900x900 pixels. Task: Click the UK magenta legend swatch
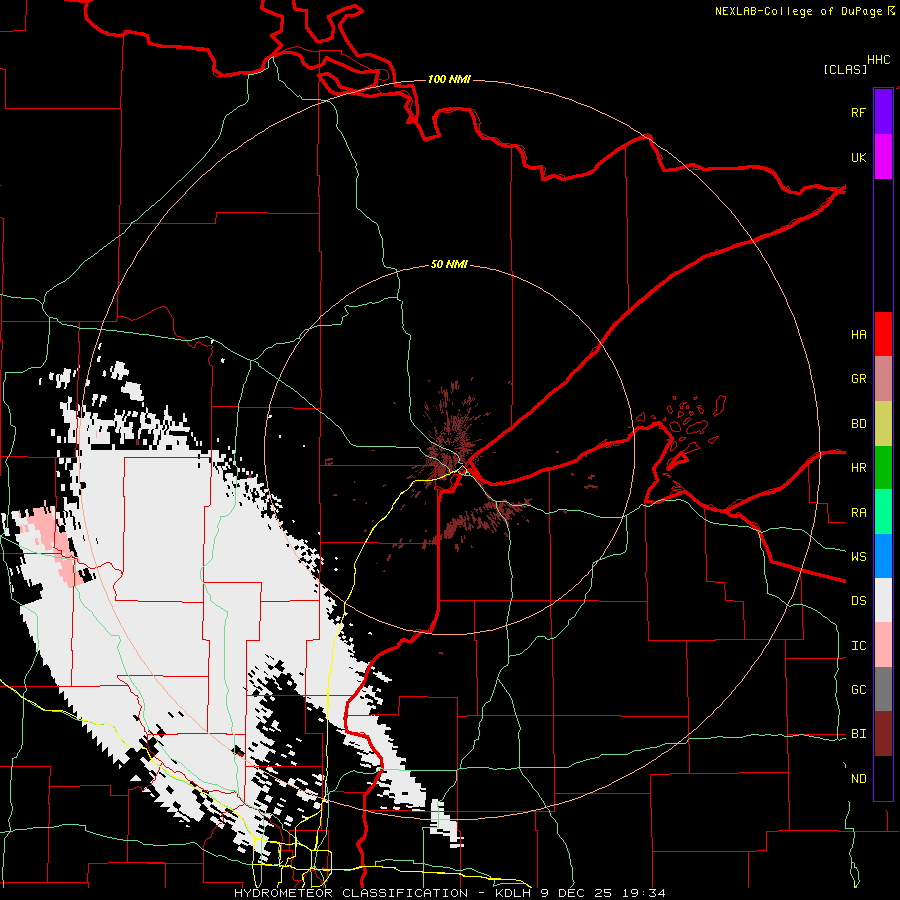(x=883, y=157)
